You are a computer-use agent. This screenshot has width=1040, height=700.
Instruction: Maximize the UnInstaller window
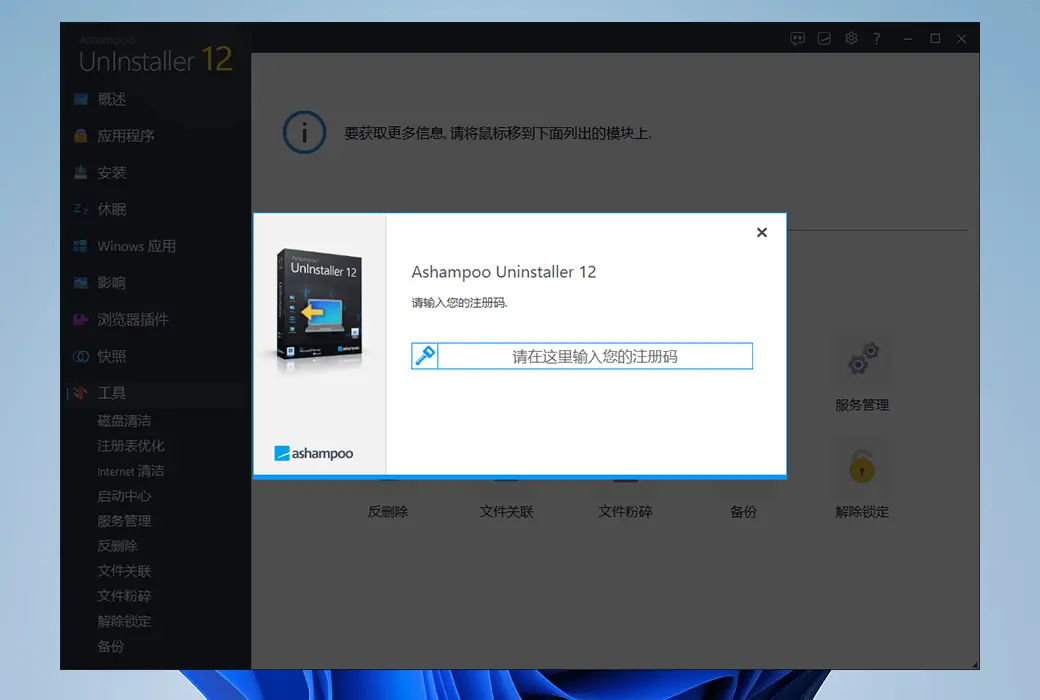(935, 38)
